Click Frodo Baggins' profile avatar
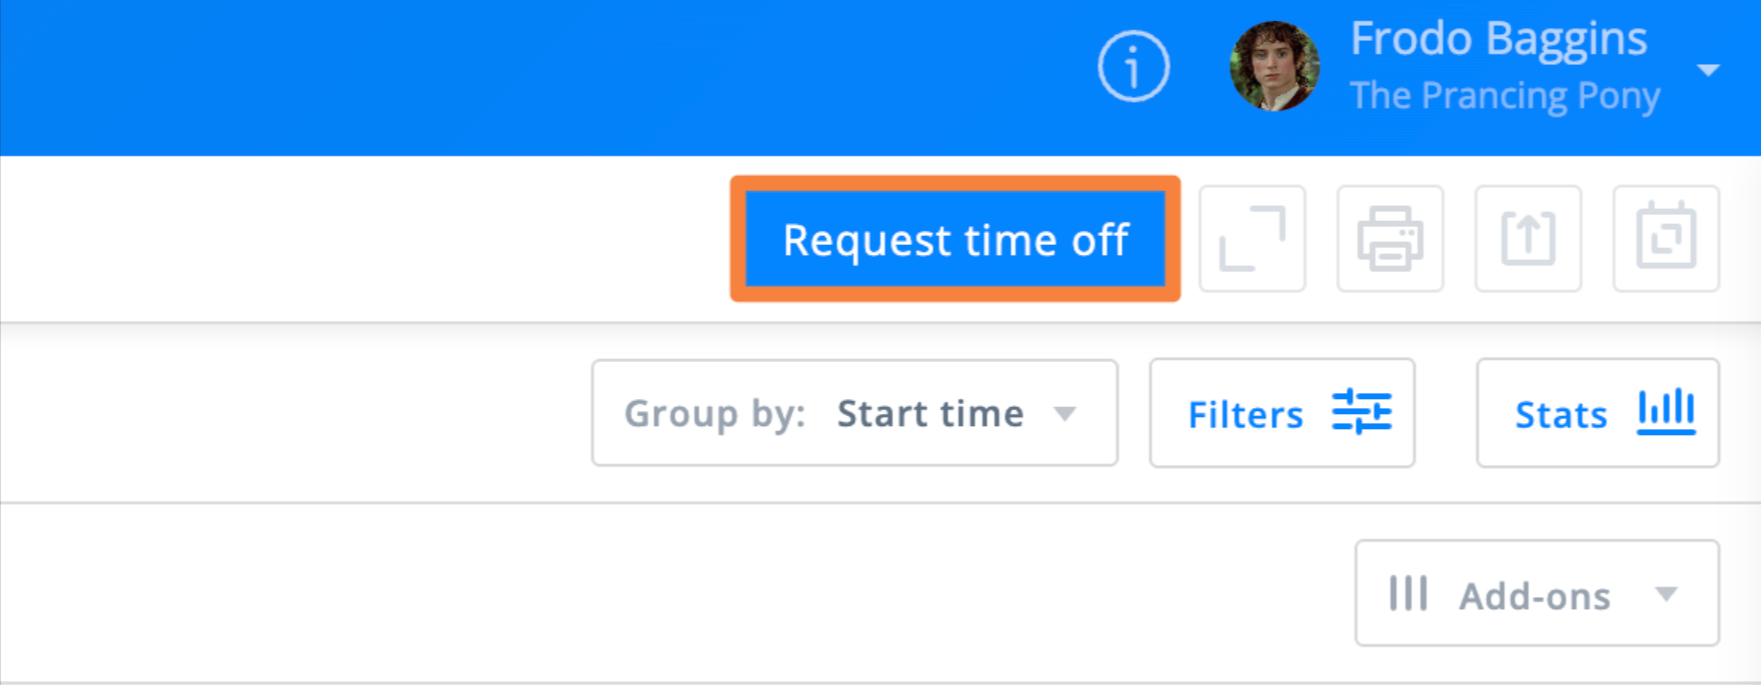The image size is (1761, 685). [1274, 66]
